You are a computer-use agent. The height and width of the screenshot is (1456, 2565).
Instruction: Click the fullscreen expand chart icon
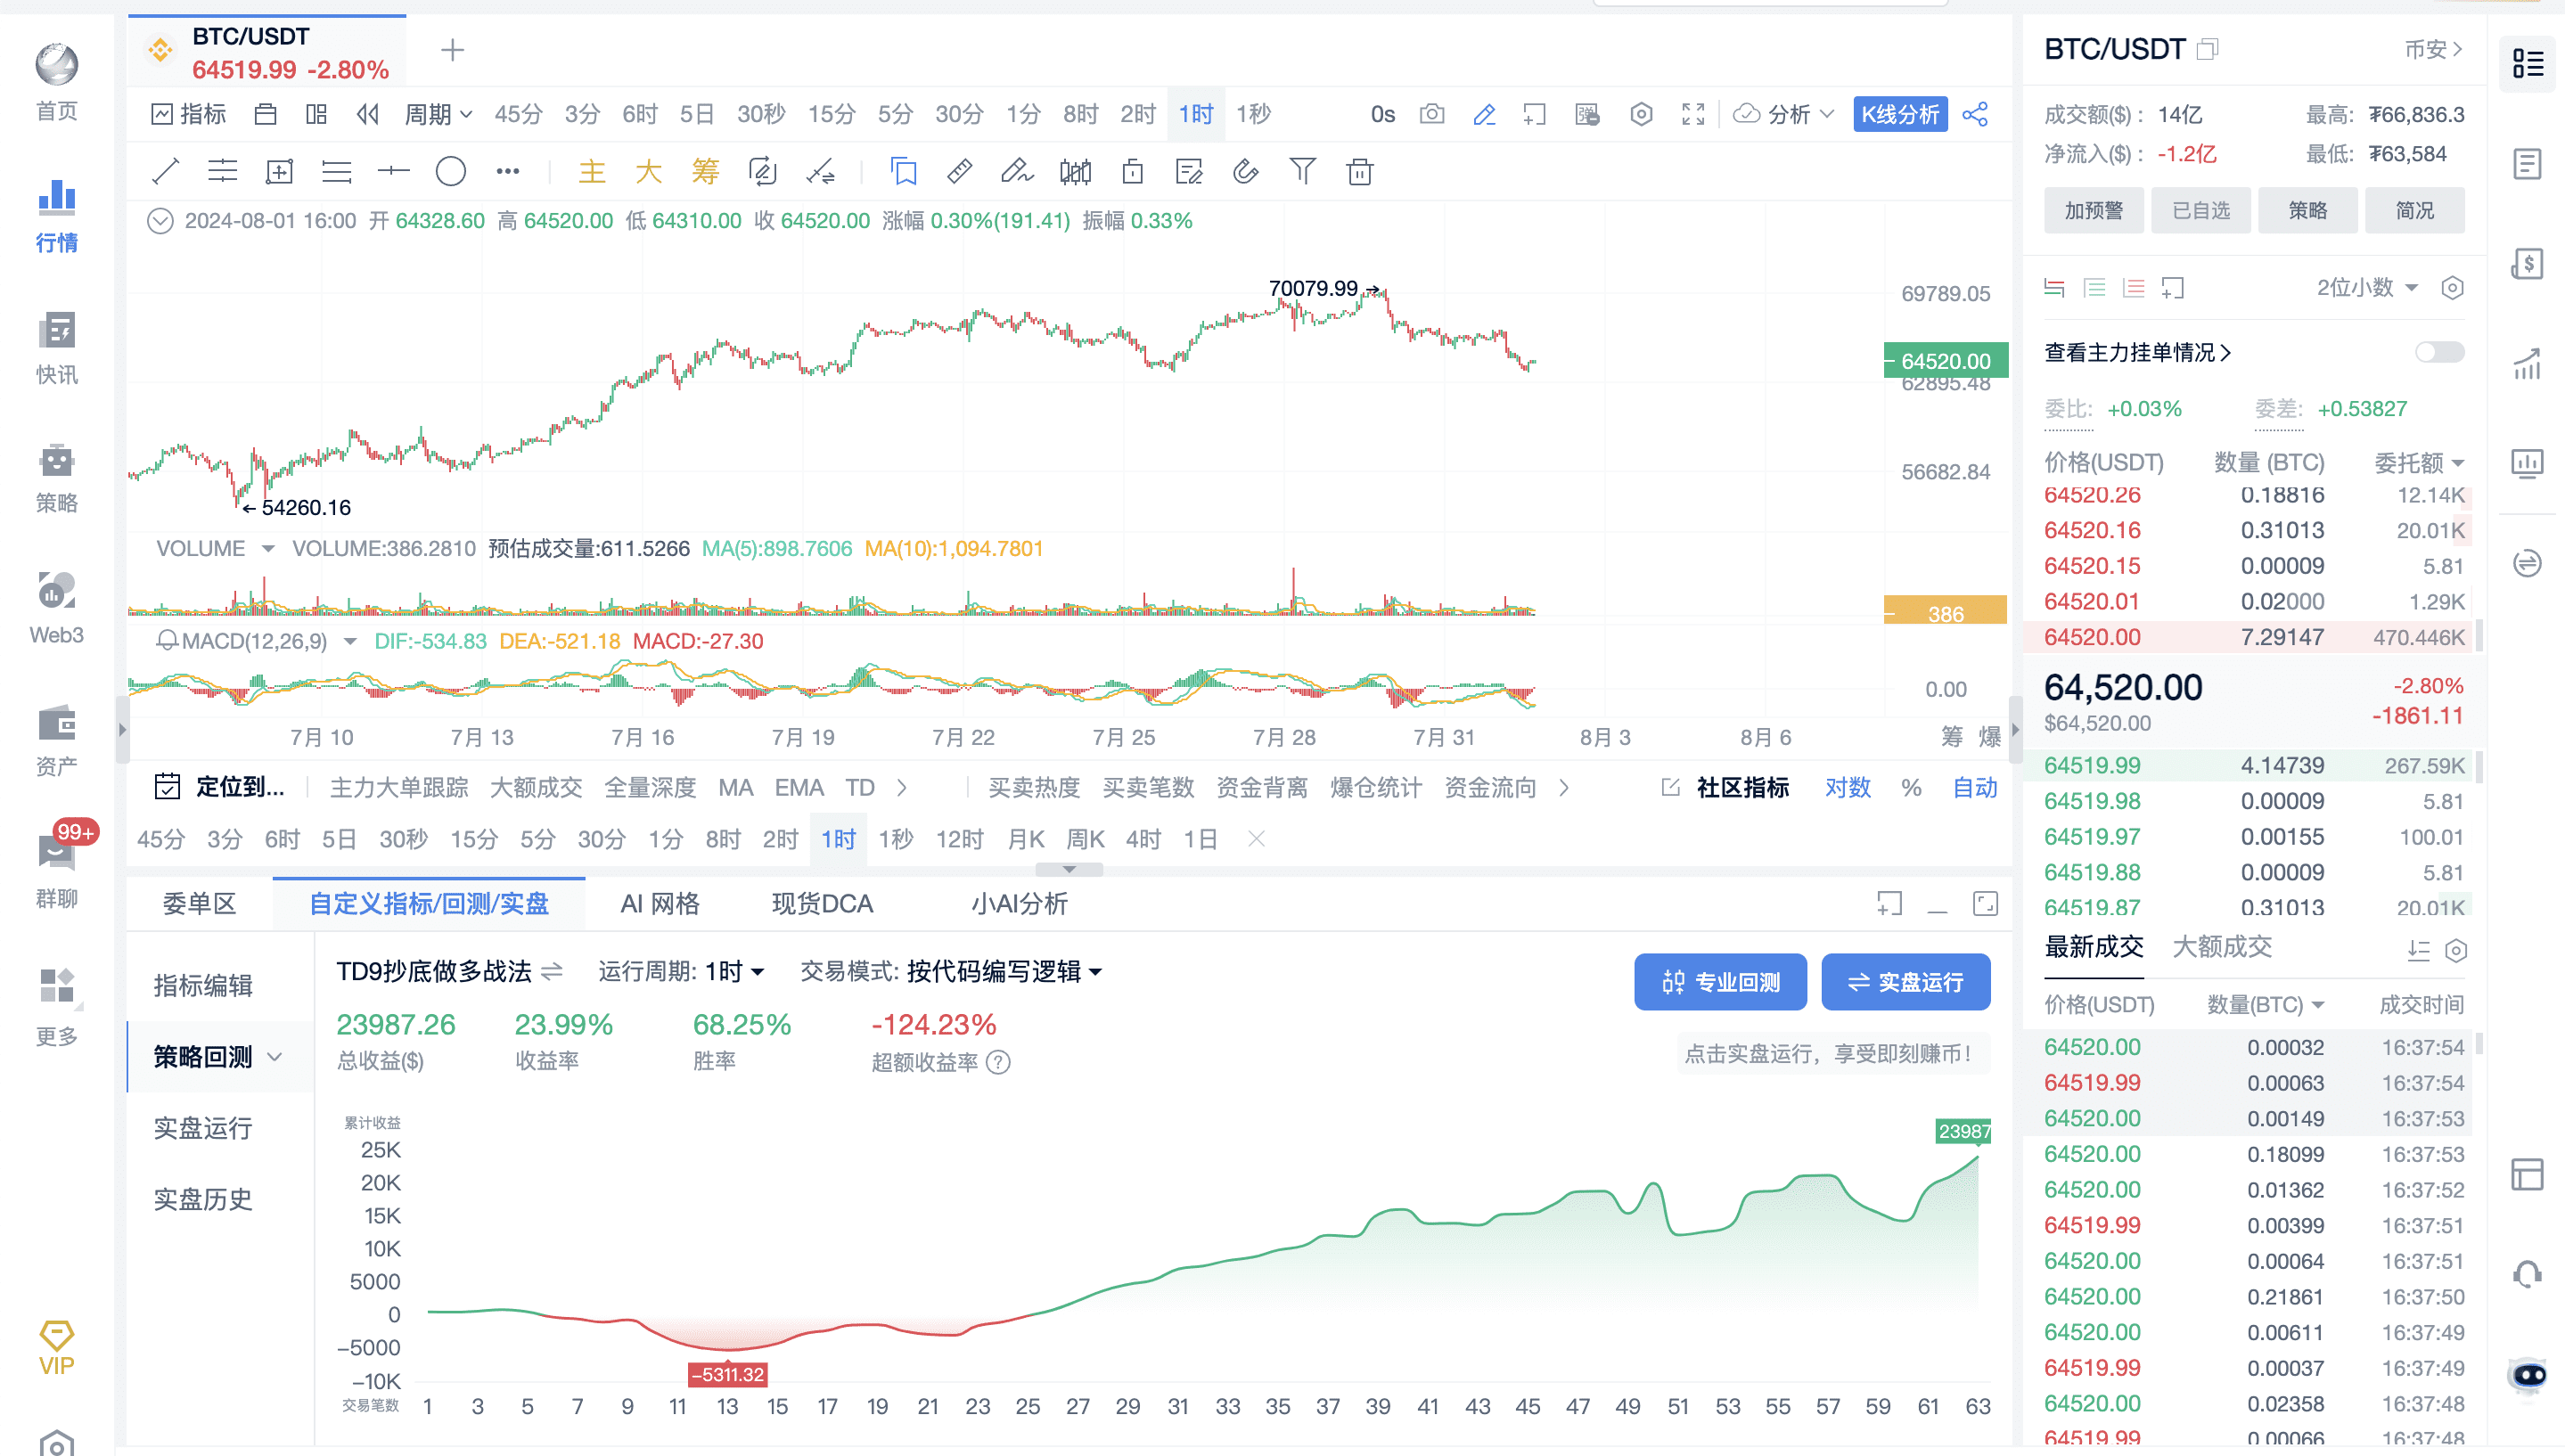click(1693, 114)
